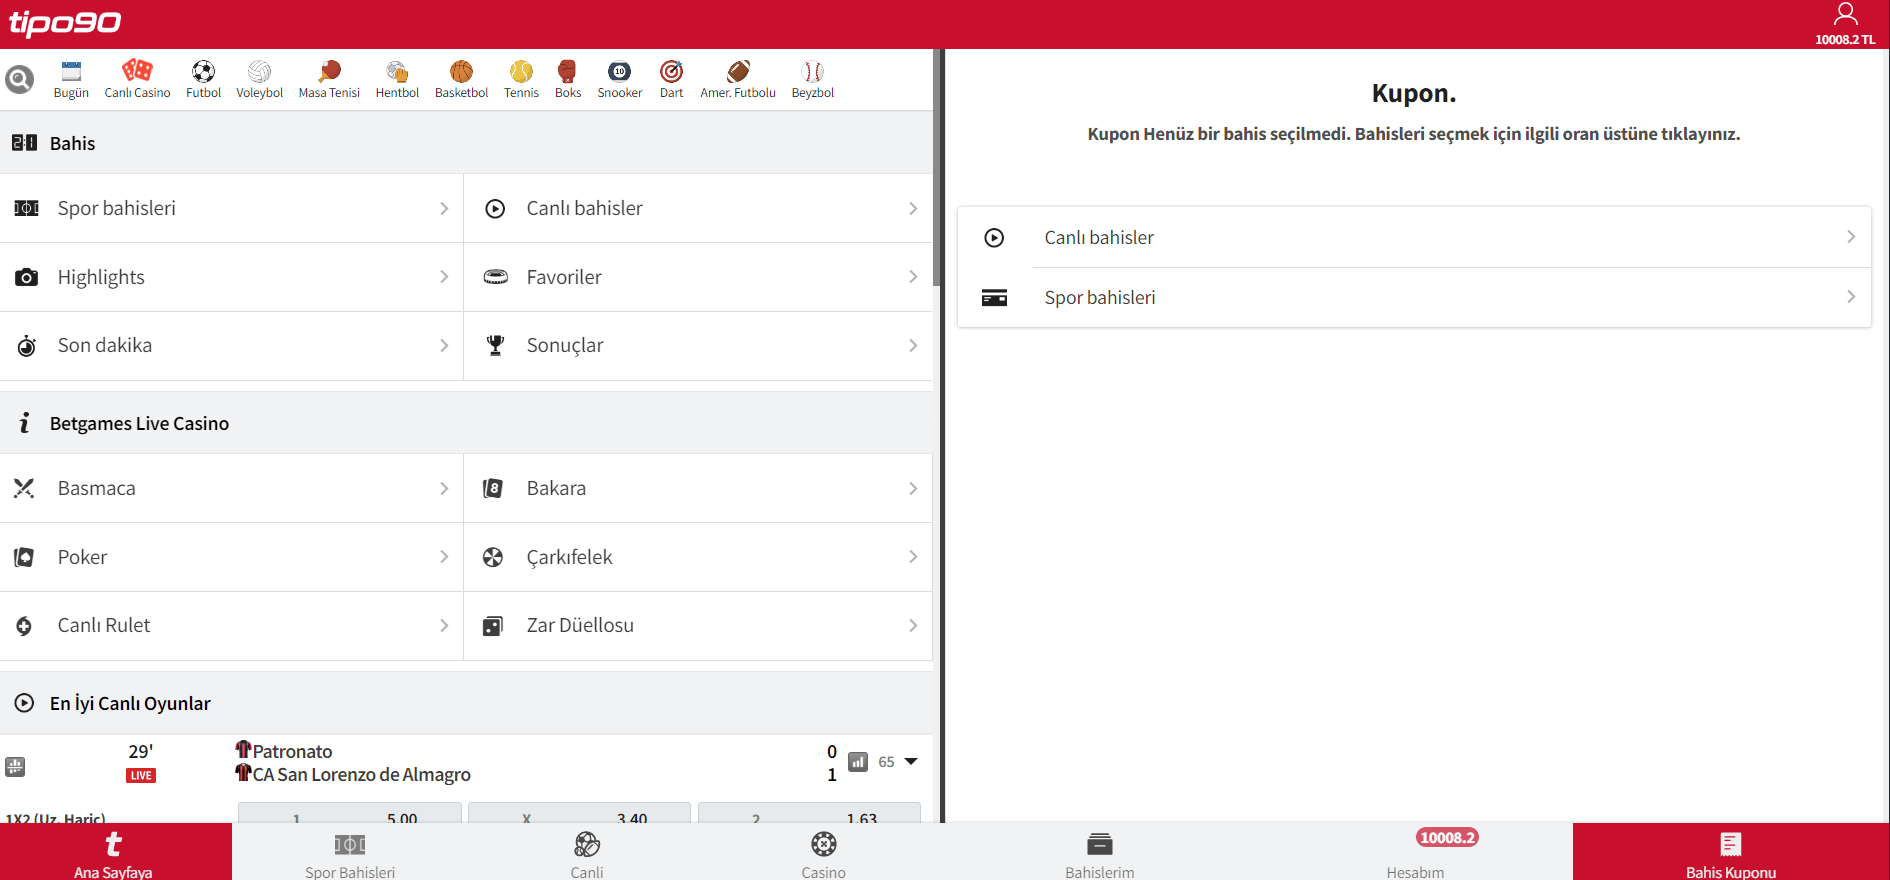Choose the Boks glove icon

(x=567, y=71)
